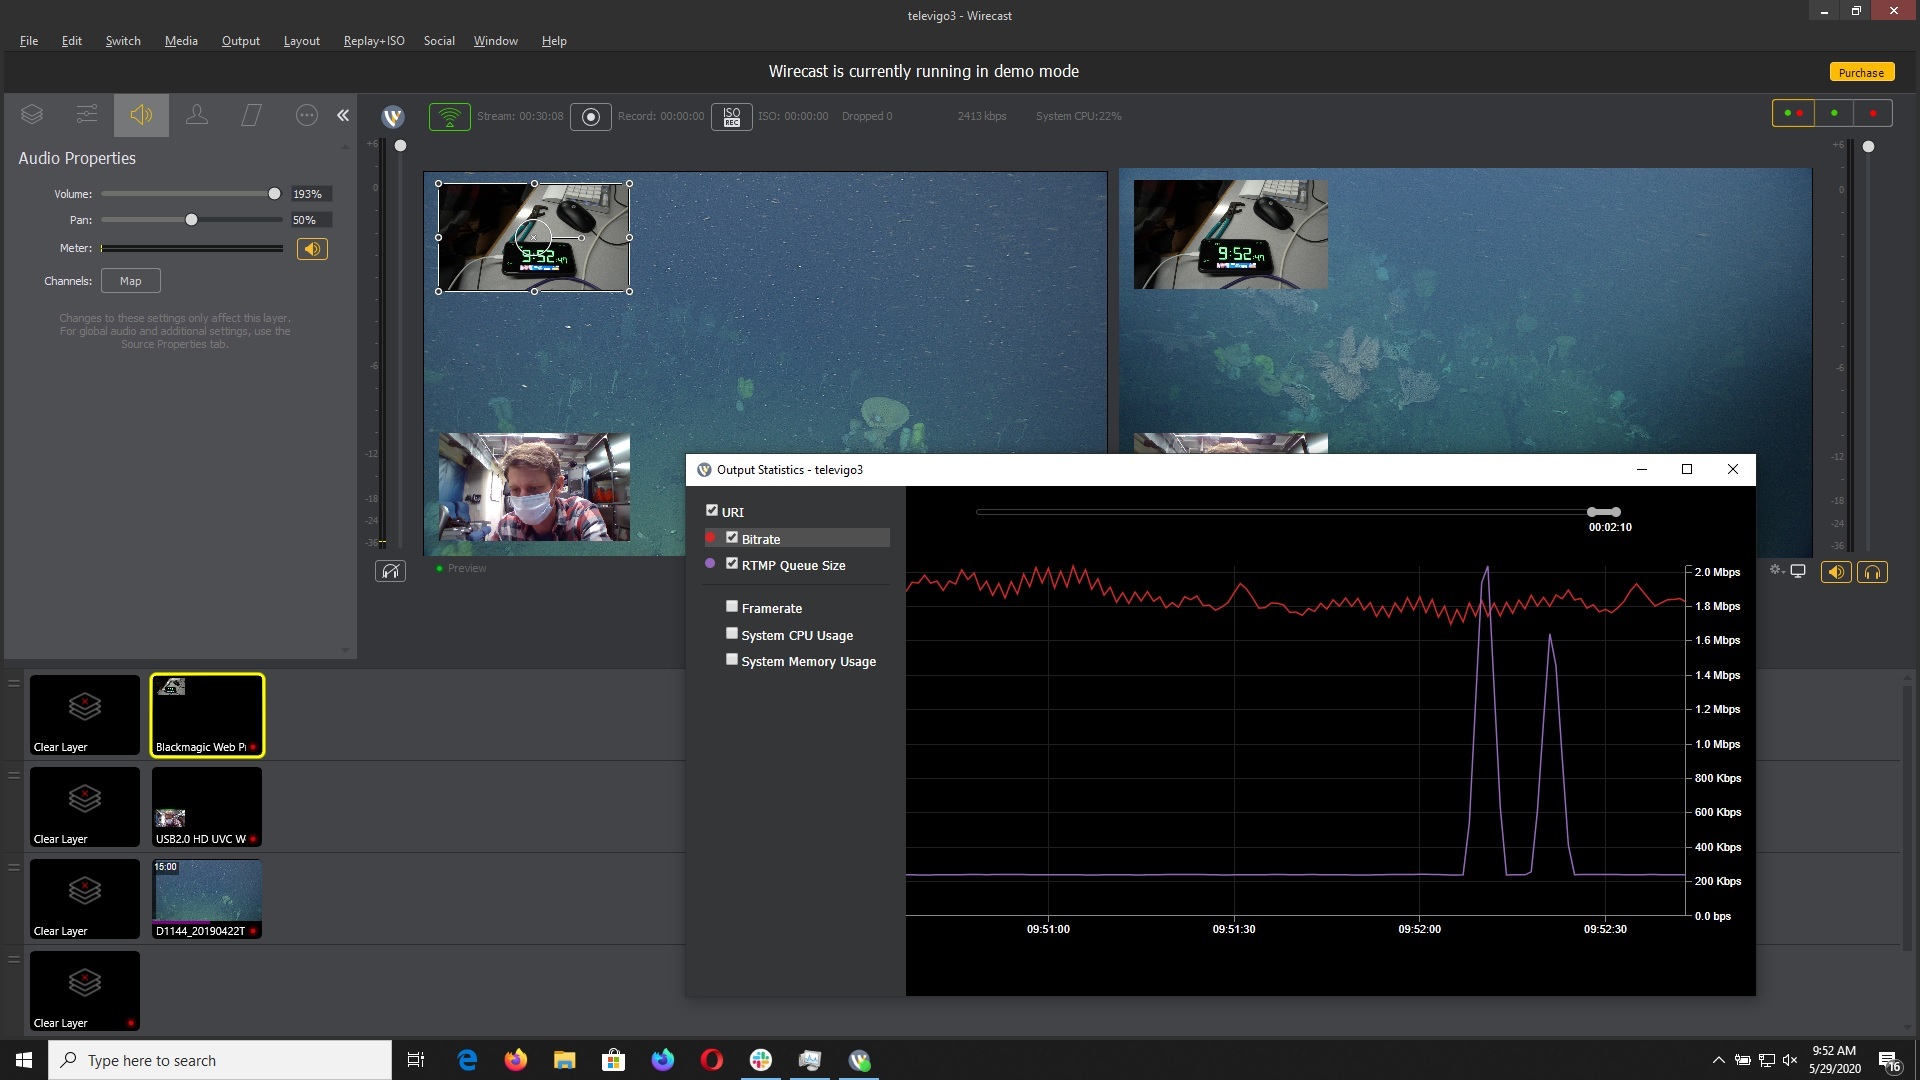Open the Edit menu
This screenshot has height=1080, width=1920.
click(72, 41)
